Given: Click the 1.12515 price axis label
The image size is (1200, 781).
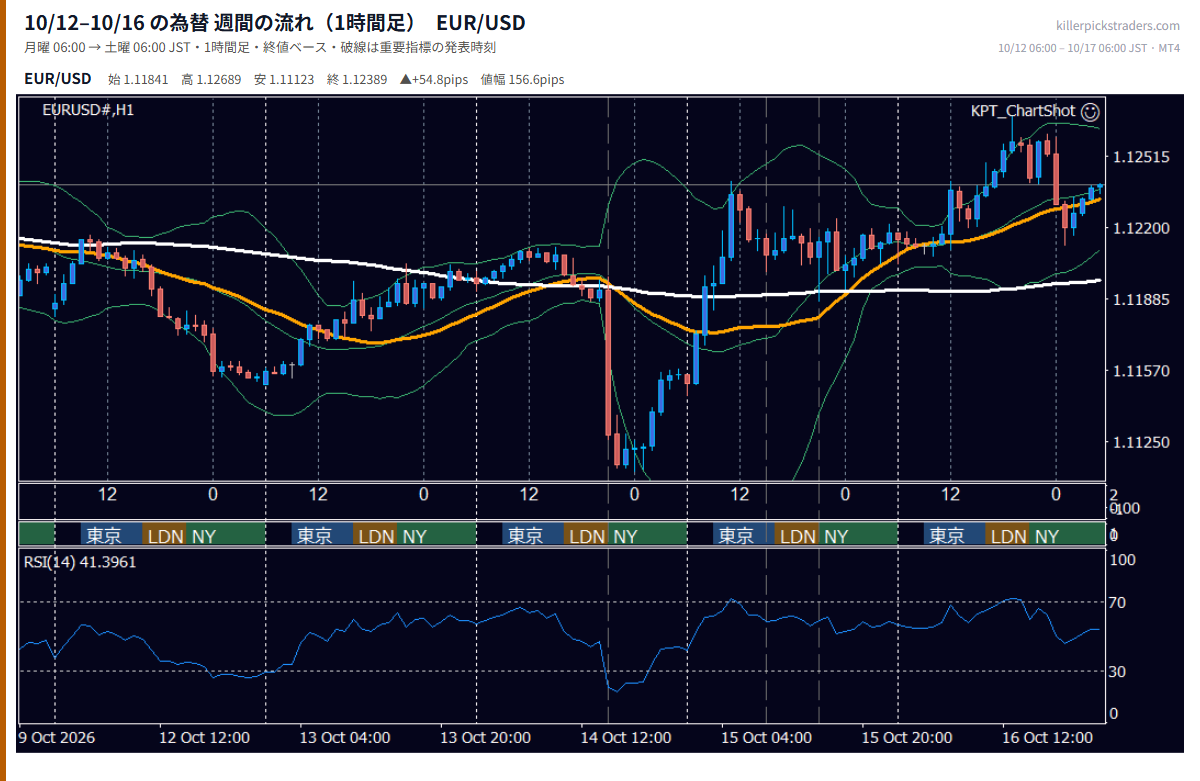Looking at the screenshot, I should [x=1141, y=157].
